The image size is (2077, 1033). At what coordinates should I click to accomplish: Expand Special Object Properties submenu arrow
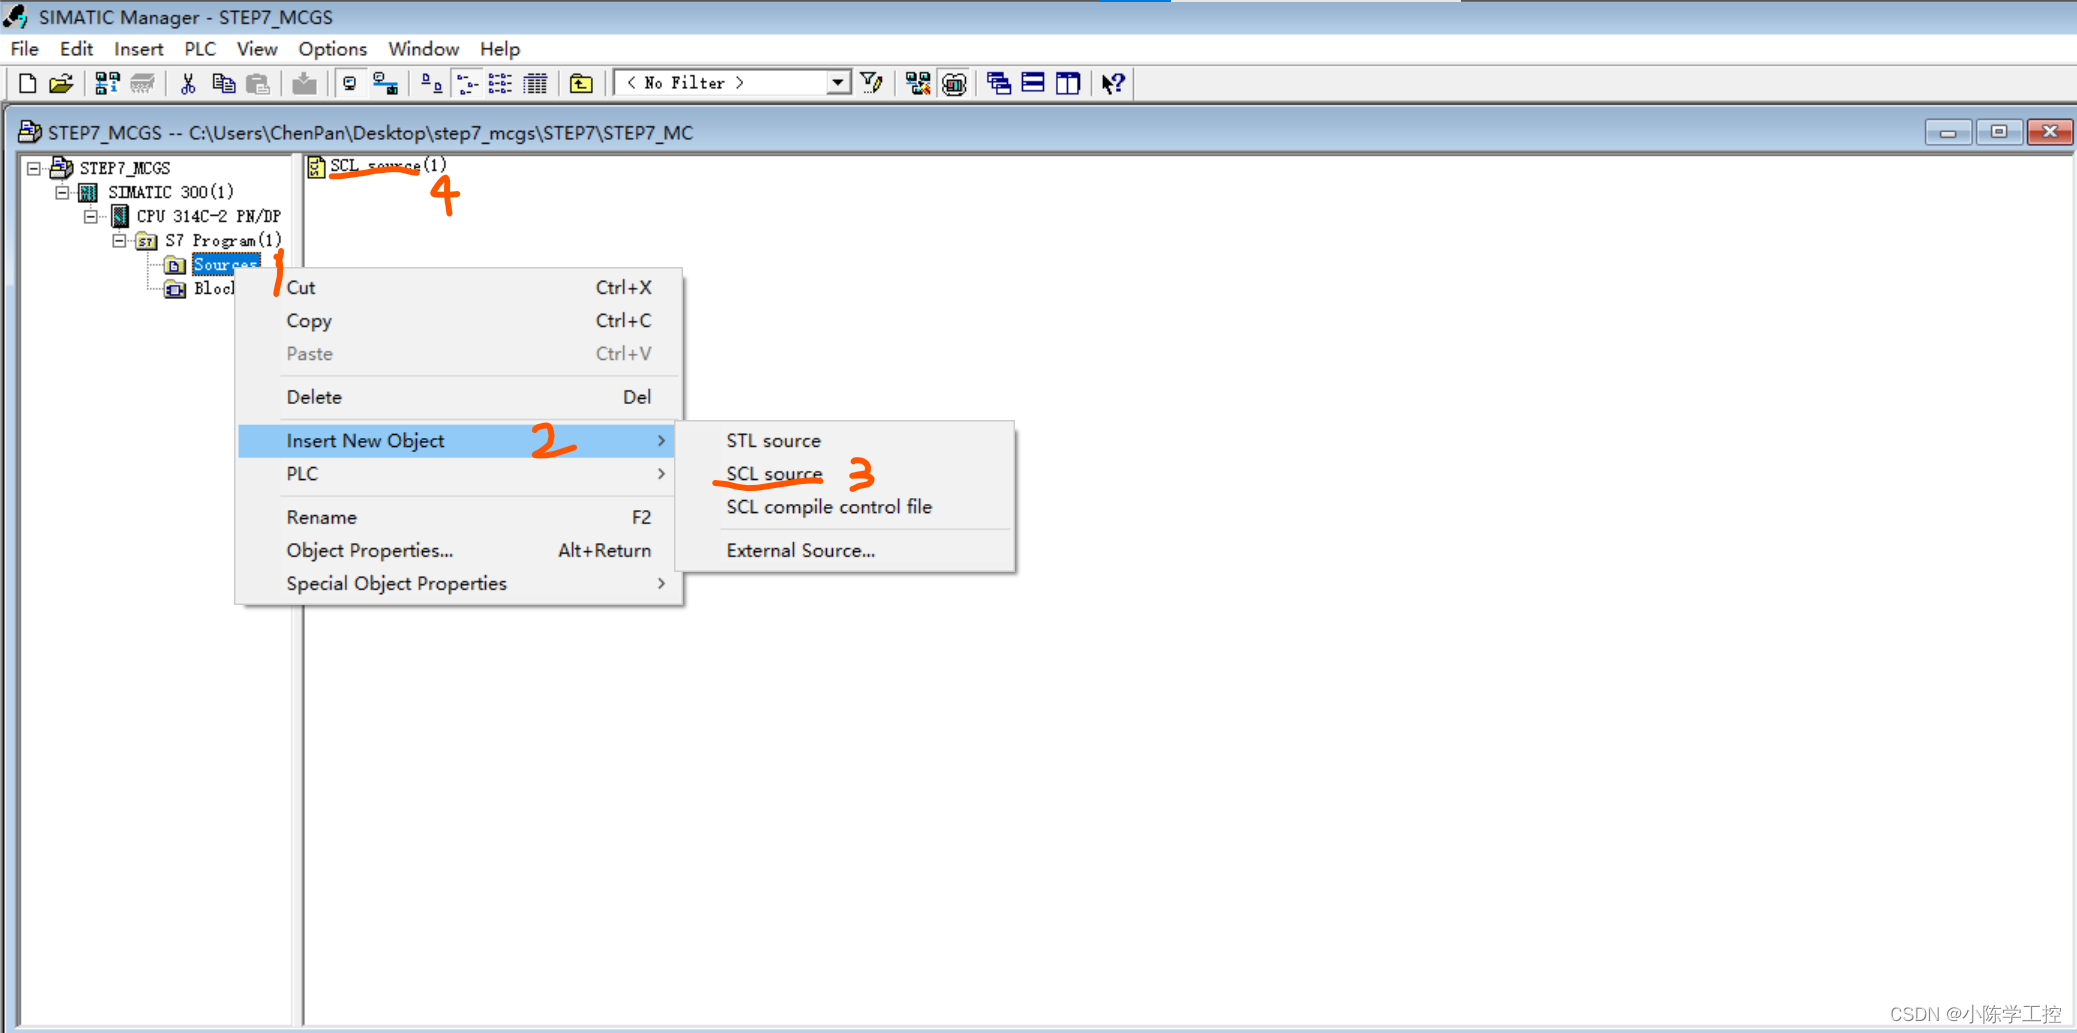(x=661, y=583)
